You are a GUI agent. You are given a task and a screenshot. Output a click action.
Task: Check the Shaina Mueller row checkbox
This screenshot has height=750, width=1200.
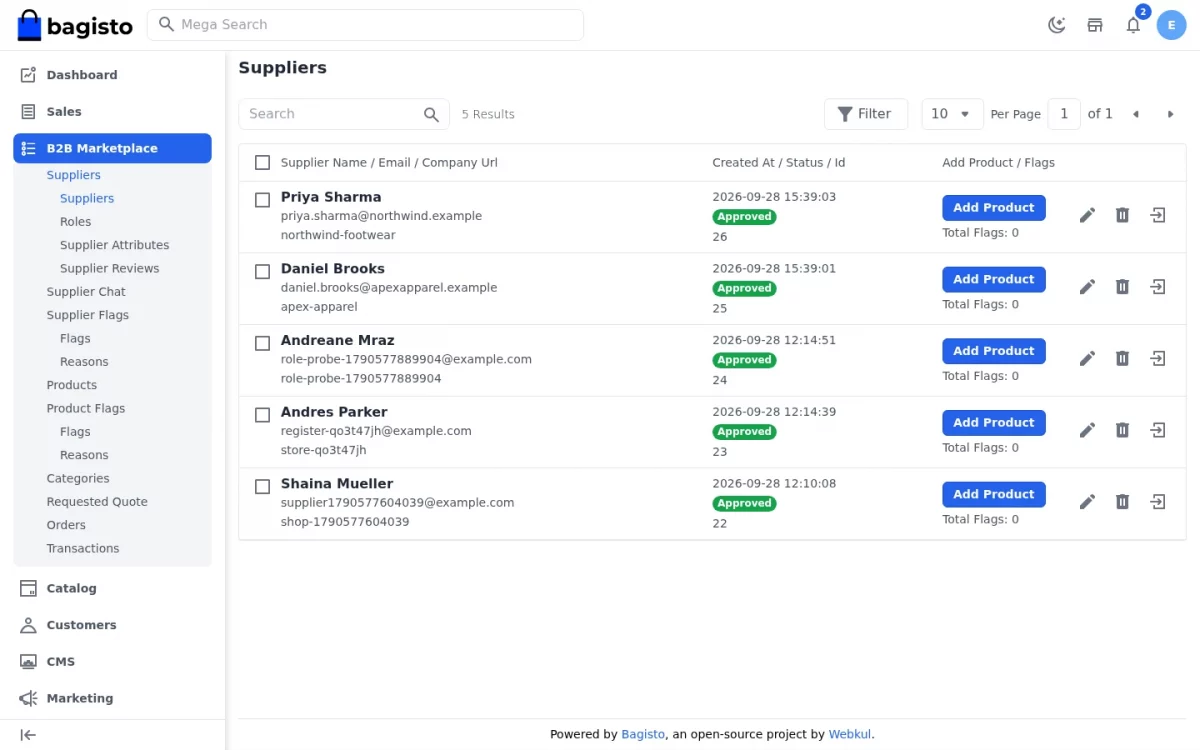(262, 487)
